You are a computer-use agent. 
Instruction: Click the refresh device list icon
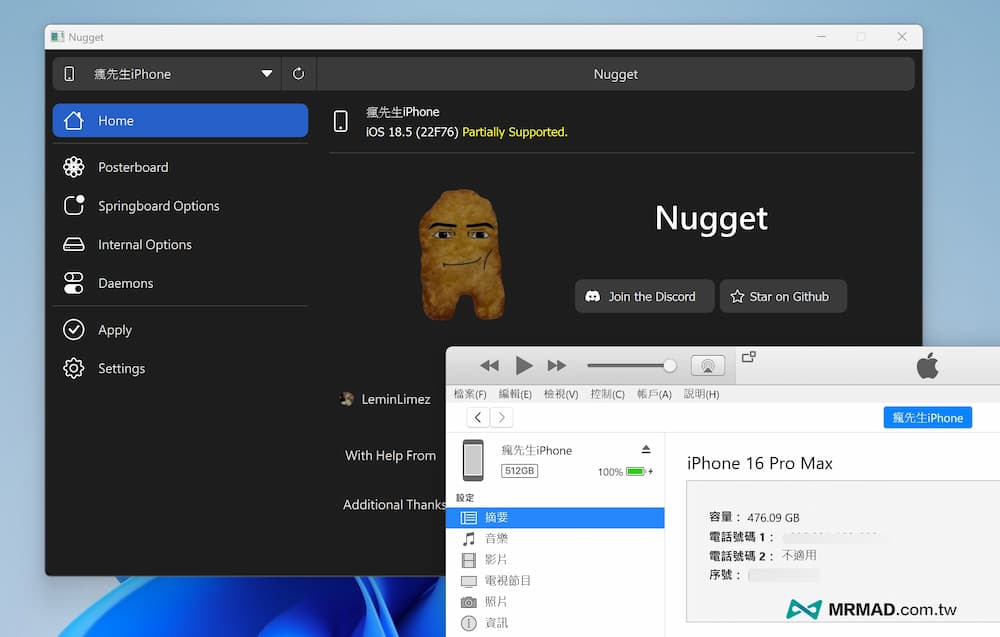(298, 74)
